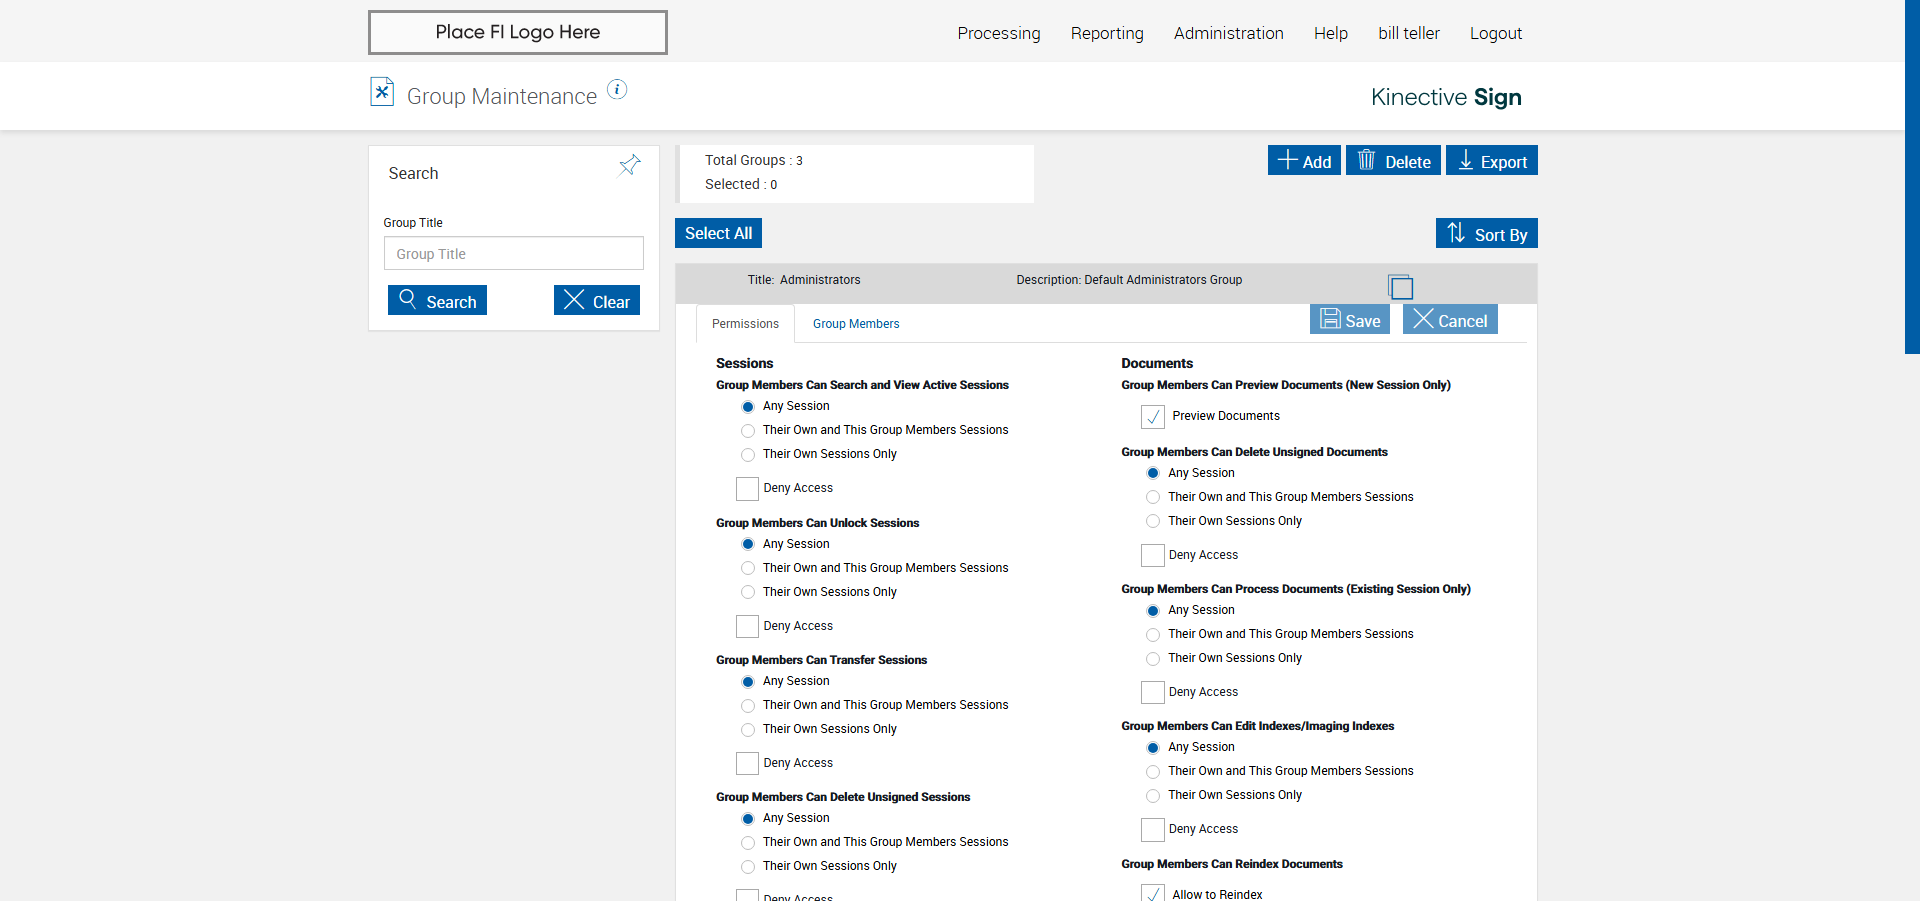
Task: Open the Administration menu
Action: pyautogui.click(x=1228, y=33)
